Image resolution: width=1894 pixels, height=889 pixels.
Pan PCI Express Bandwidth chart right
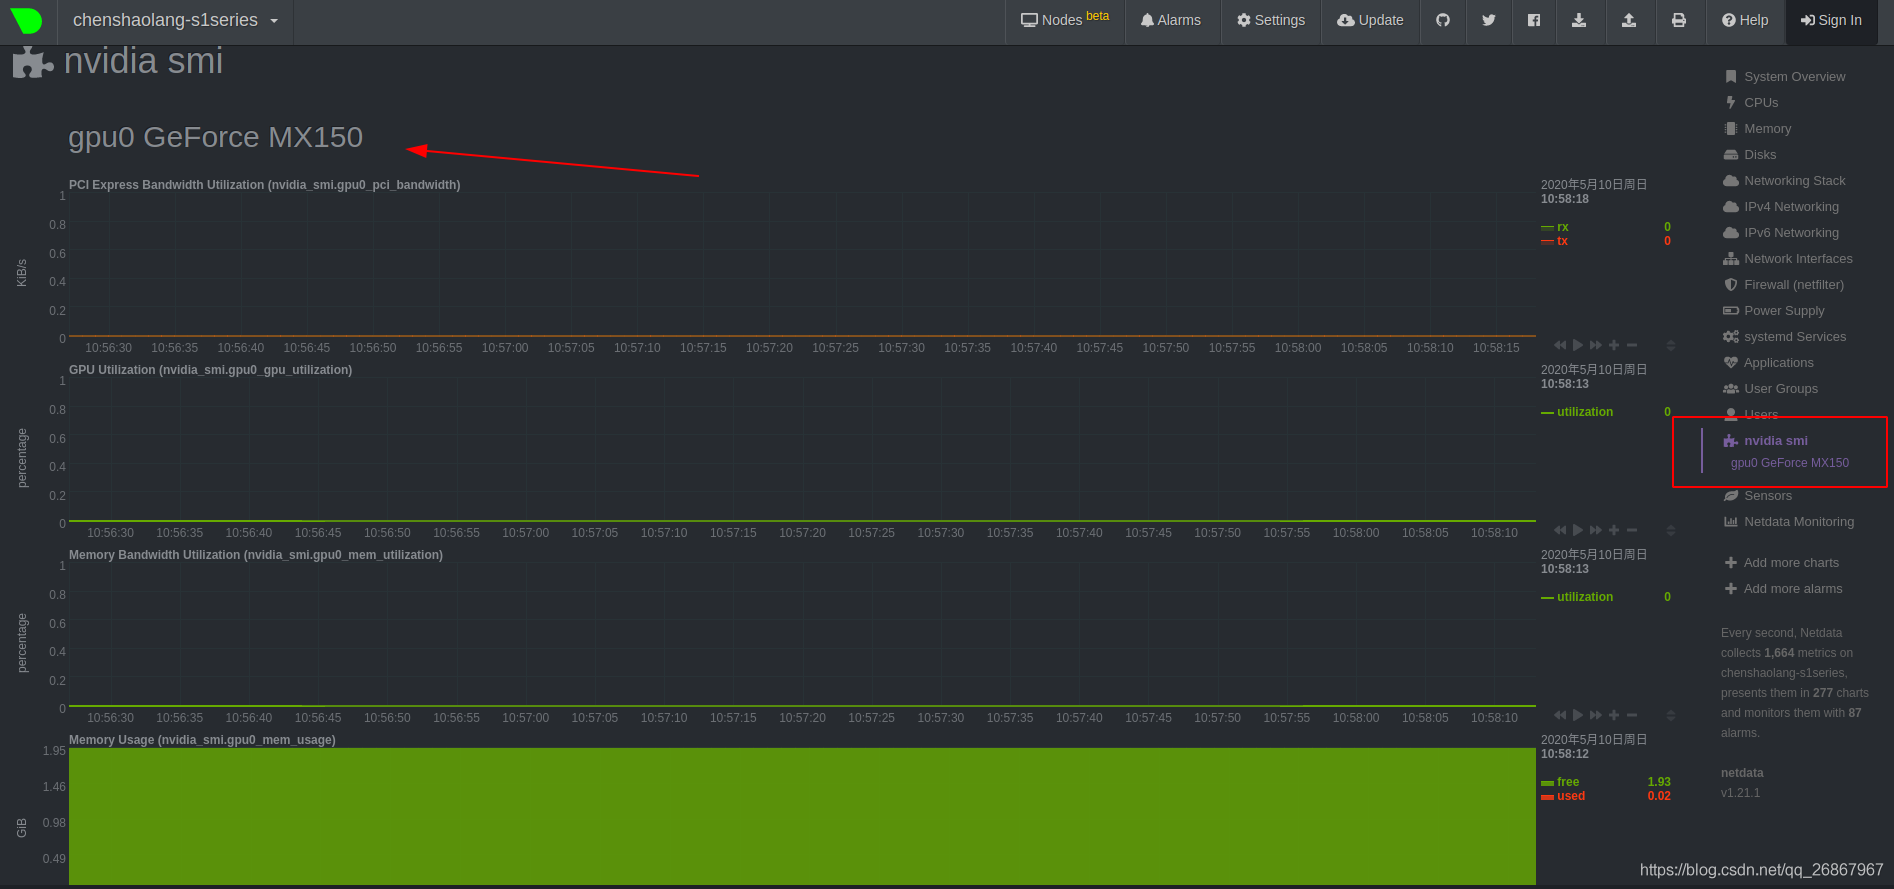[1596, 345]
